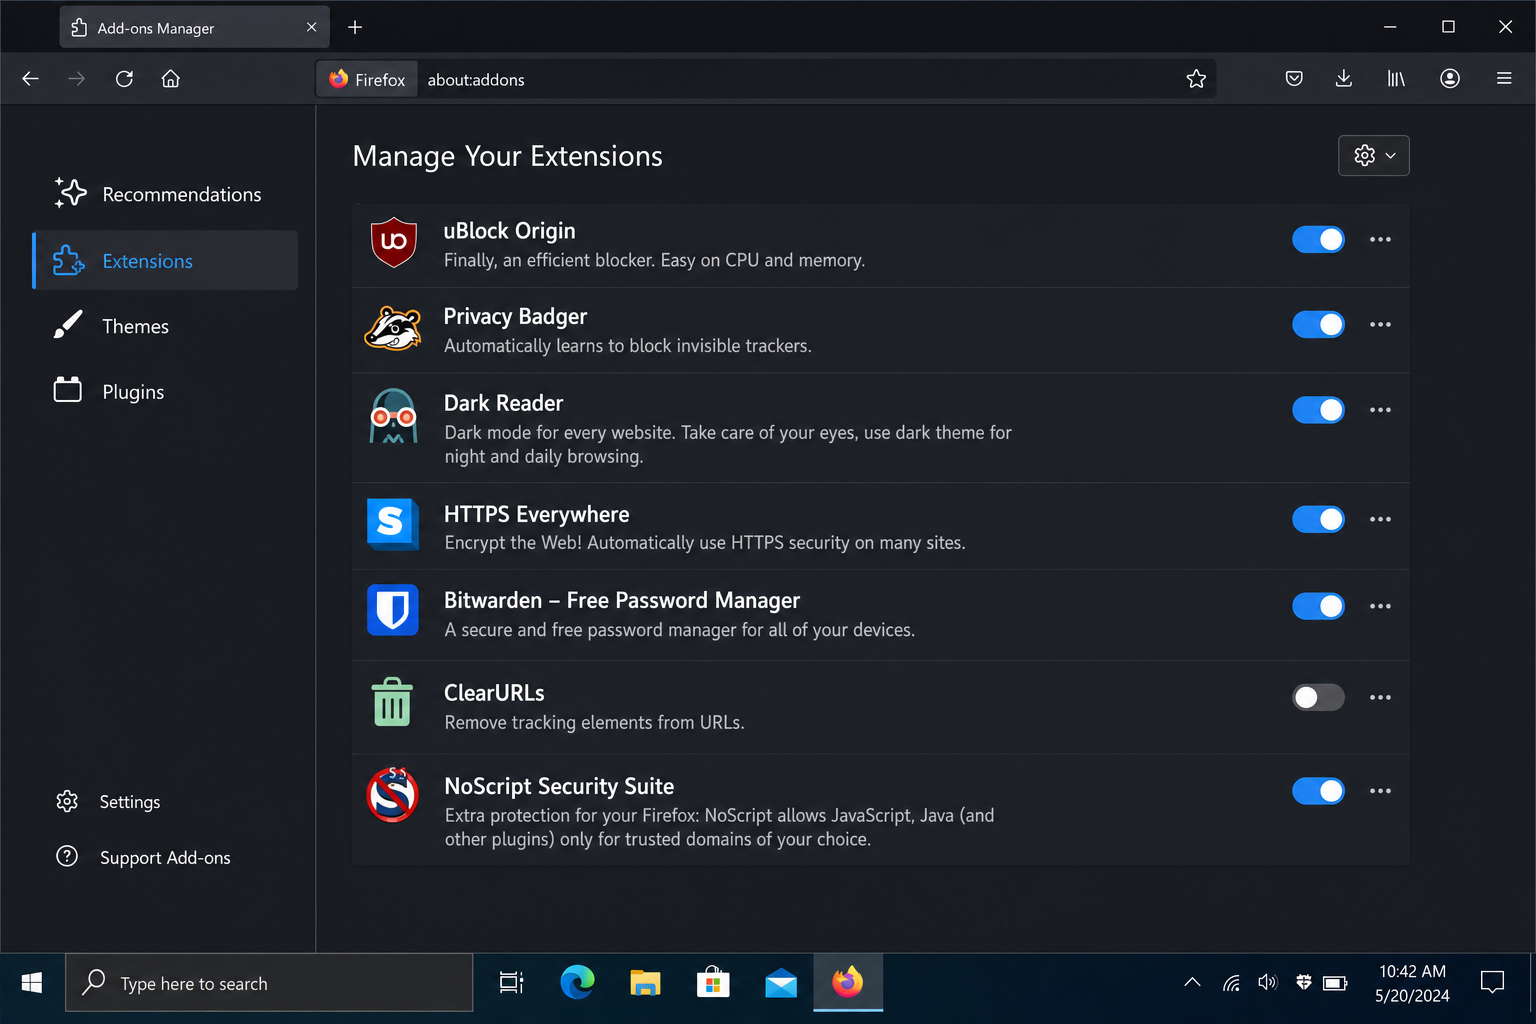Reload the current page
The image size is (1536, 1024).
[x=124, y=79]
